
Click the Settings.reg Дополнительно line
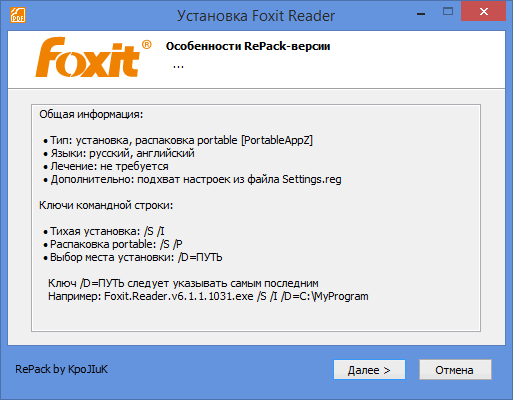click(x=192, y=179)
